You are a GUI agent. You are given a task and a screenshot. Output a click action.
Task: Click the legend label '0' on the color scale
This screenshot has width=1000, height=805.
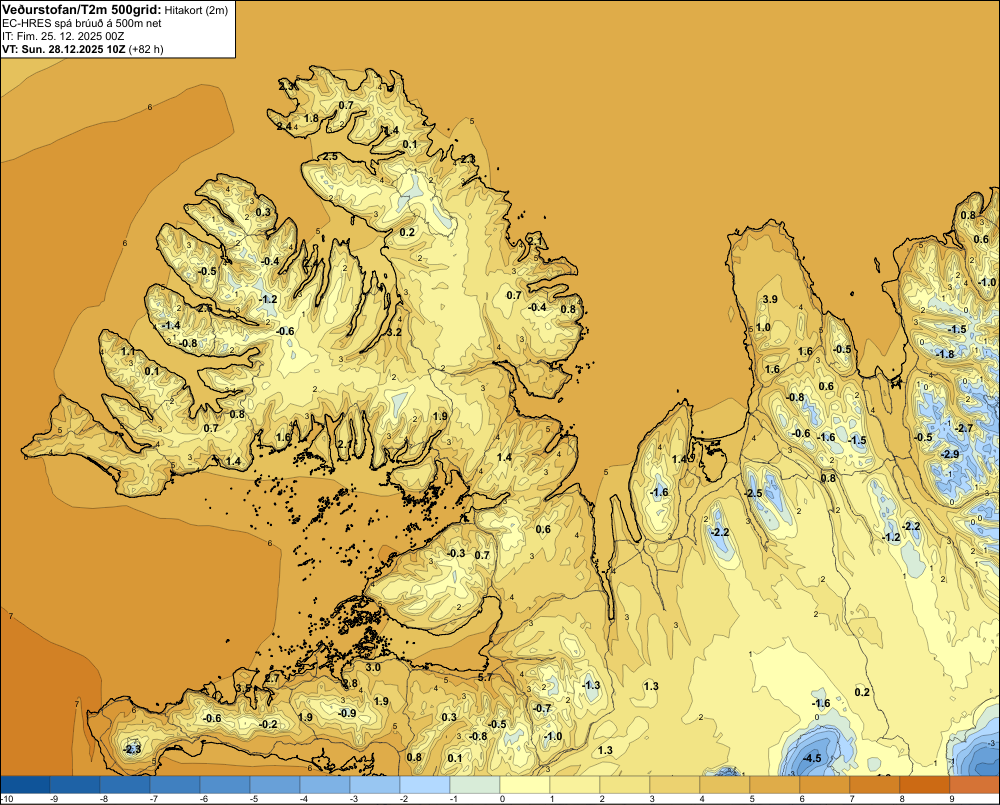(502, 799)
